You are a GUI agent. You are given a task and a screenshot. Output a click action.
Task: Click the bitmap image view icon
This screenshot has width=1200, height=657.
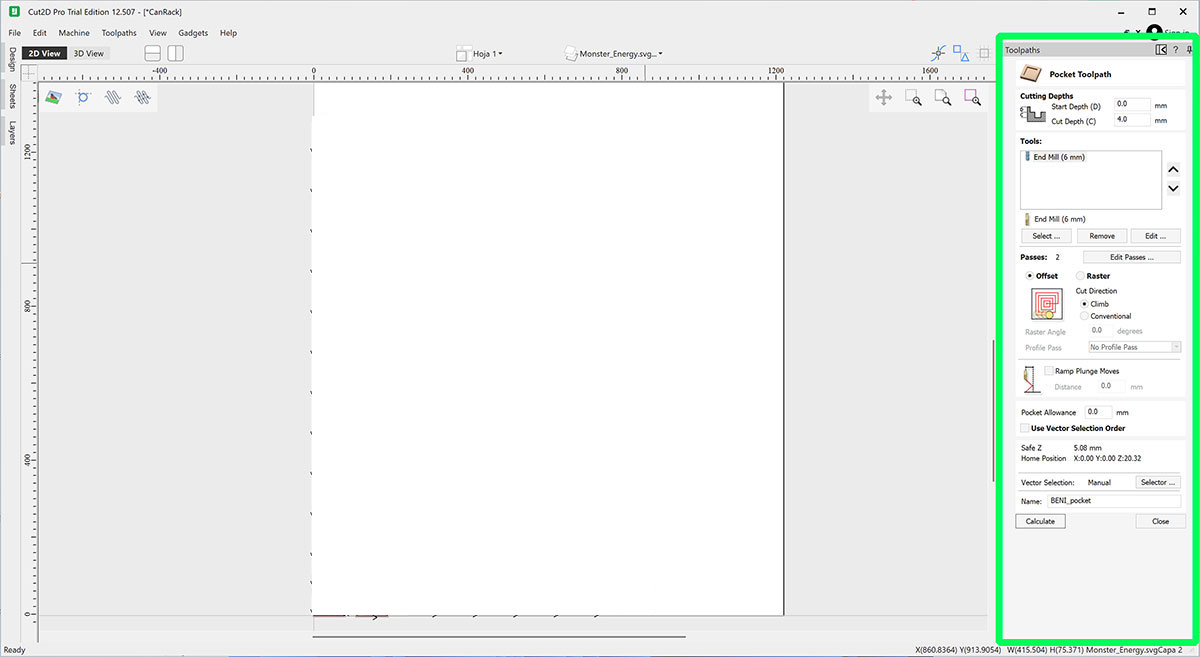(54, 97)
